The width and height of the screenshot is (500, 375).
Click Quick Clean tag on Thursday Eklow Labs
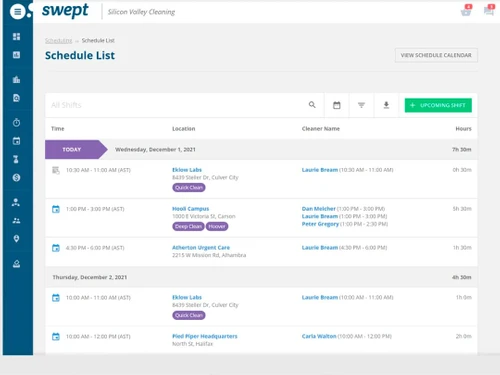(x=189, y=315)
